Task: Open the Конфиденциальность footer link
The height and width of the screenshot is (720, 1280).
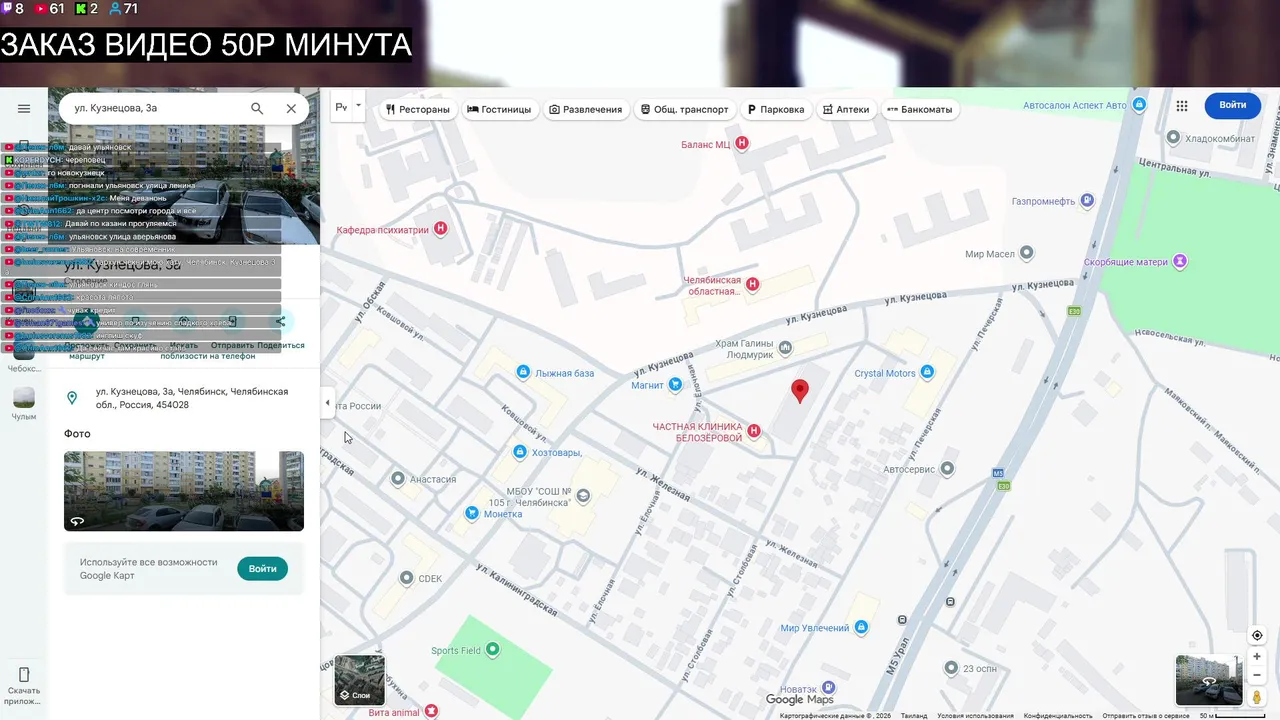Action: pyautogui.click(x=1058, y=716)
